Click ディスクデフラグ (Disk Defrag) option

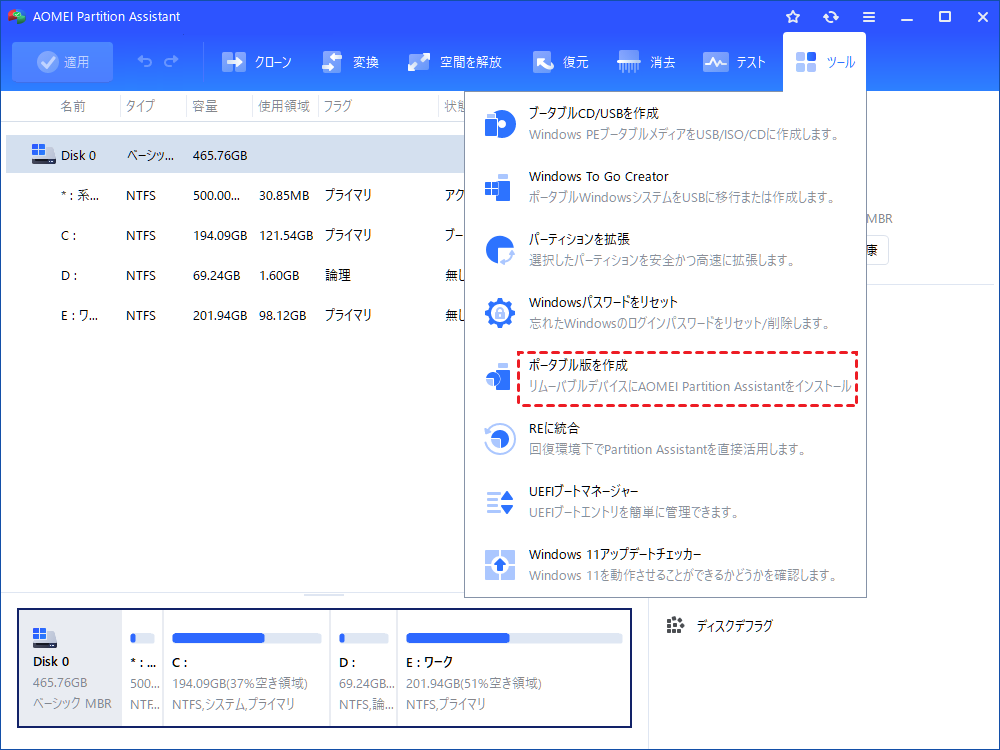tap(719, 626)
